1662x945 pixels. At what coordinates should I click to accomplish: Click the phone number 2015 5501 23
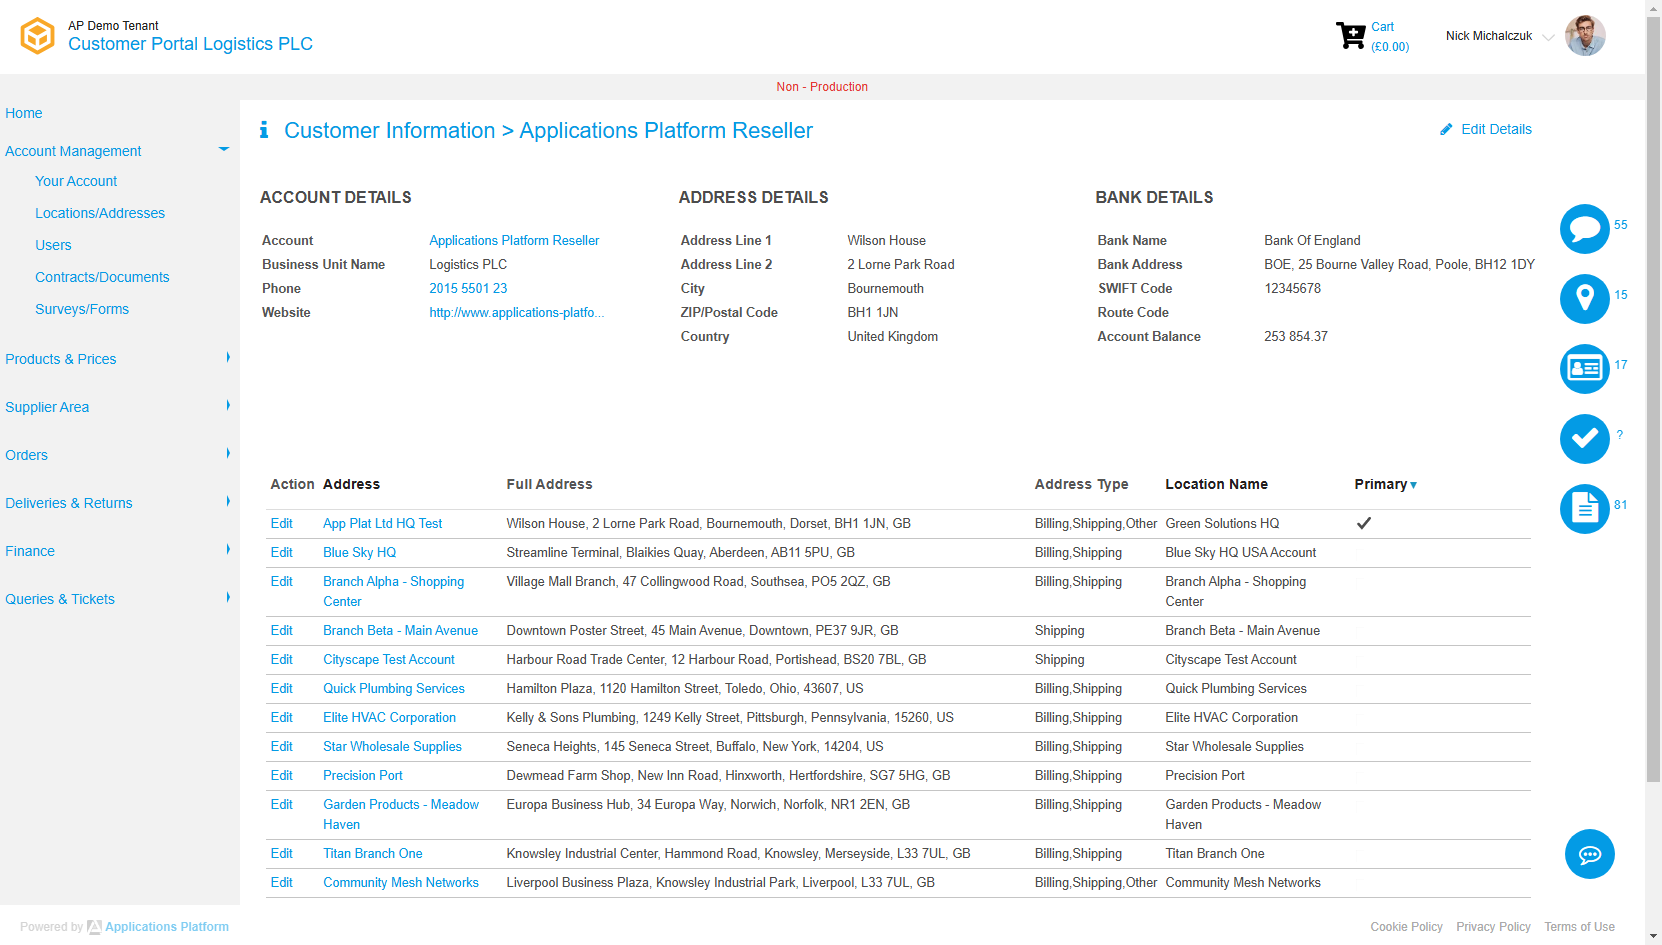coord(468,288)
